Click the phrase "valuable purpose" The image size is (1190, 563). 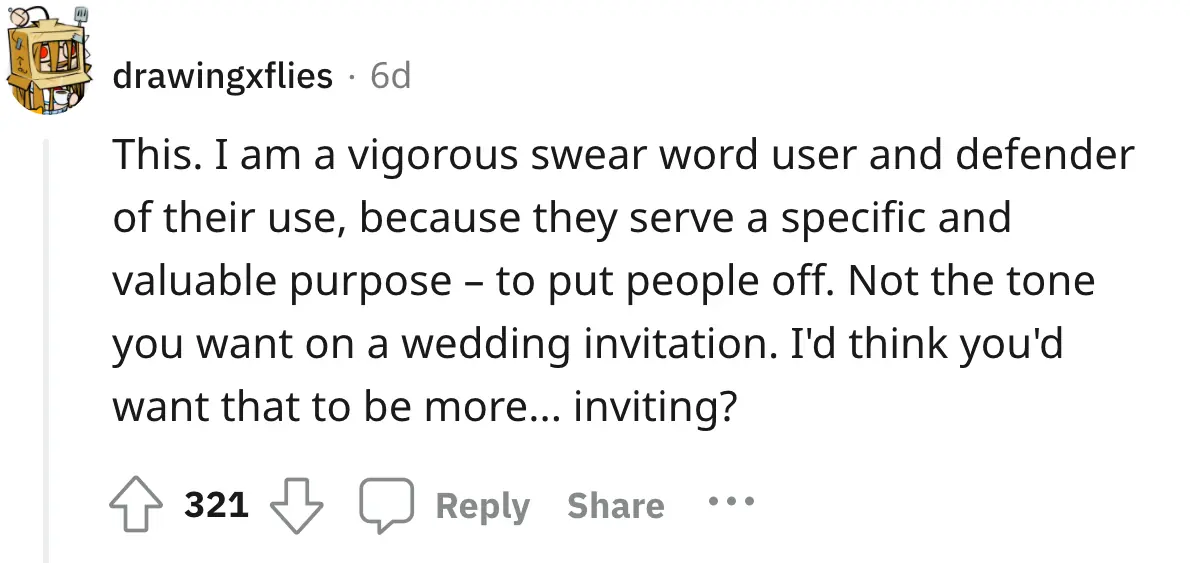tap(281, 282)
